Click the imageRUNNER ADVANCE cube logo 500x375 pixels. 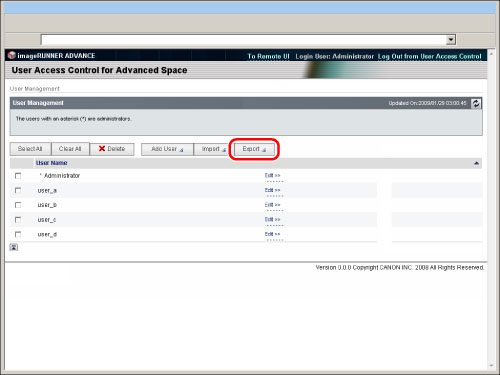[x=12, y=55]
